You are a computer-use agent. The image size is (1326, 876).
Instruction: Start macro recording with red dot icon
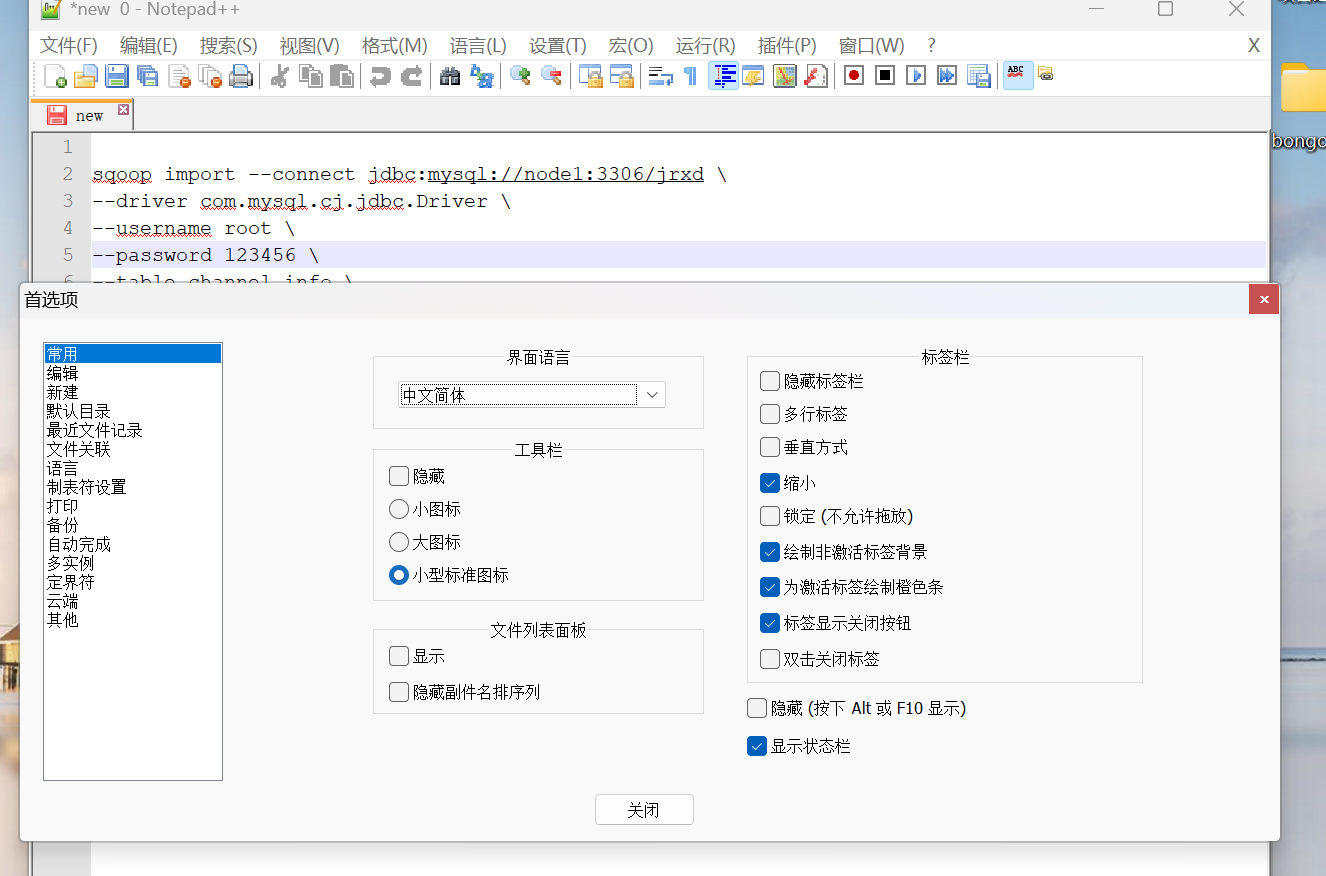tap(854, 76)
